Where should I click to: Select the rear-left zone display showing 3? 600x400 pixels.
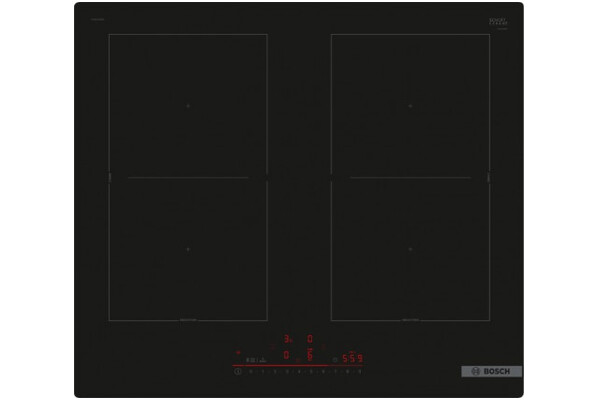pyautogui.click(x=287, y=339)
